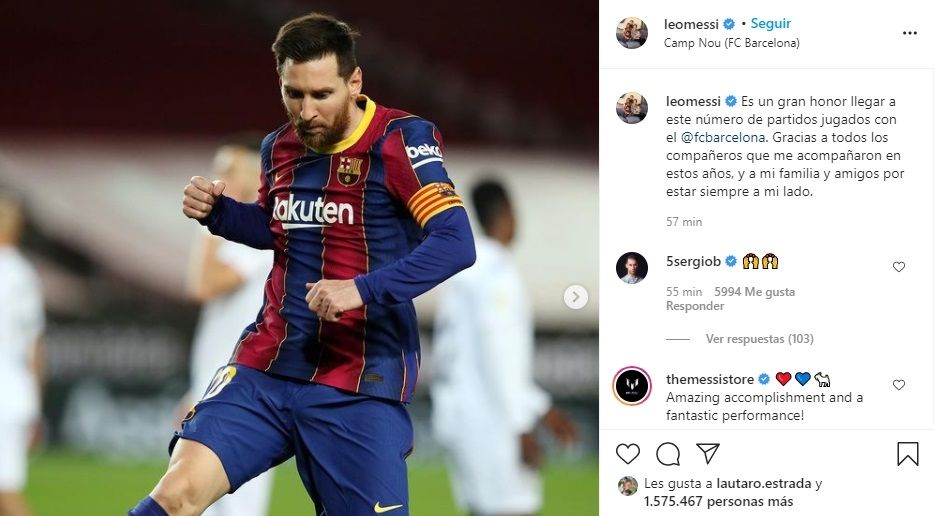This screenshot has width=934, height=516.
Task: Save the post with the bookmark icon
Action: pyautogui.click(x=907, y=454)
